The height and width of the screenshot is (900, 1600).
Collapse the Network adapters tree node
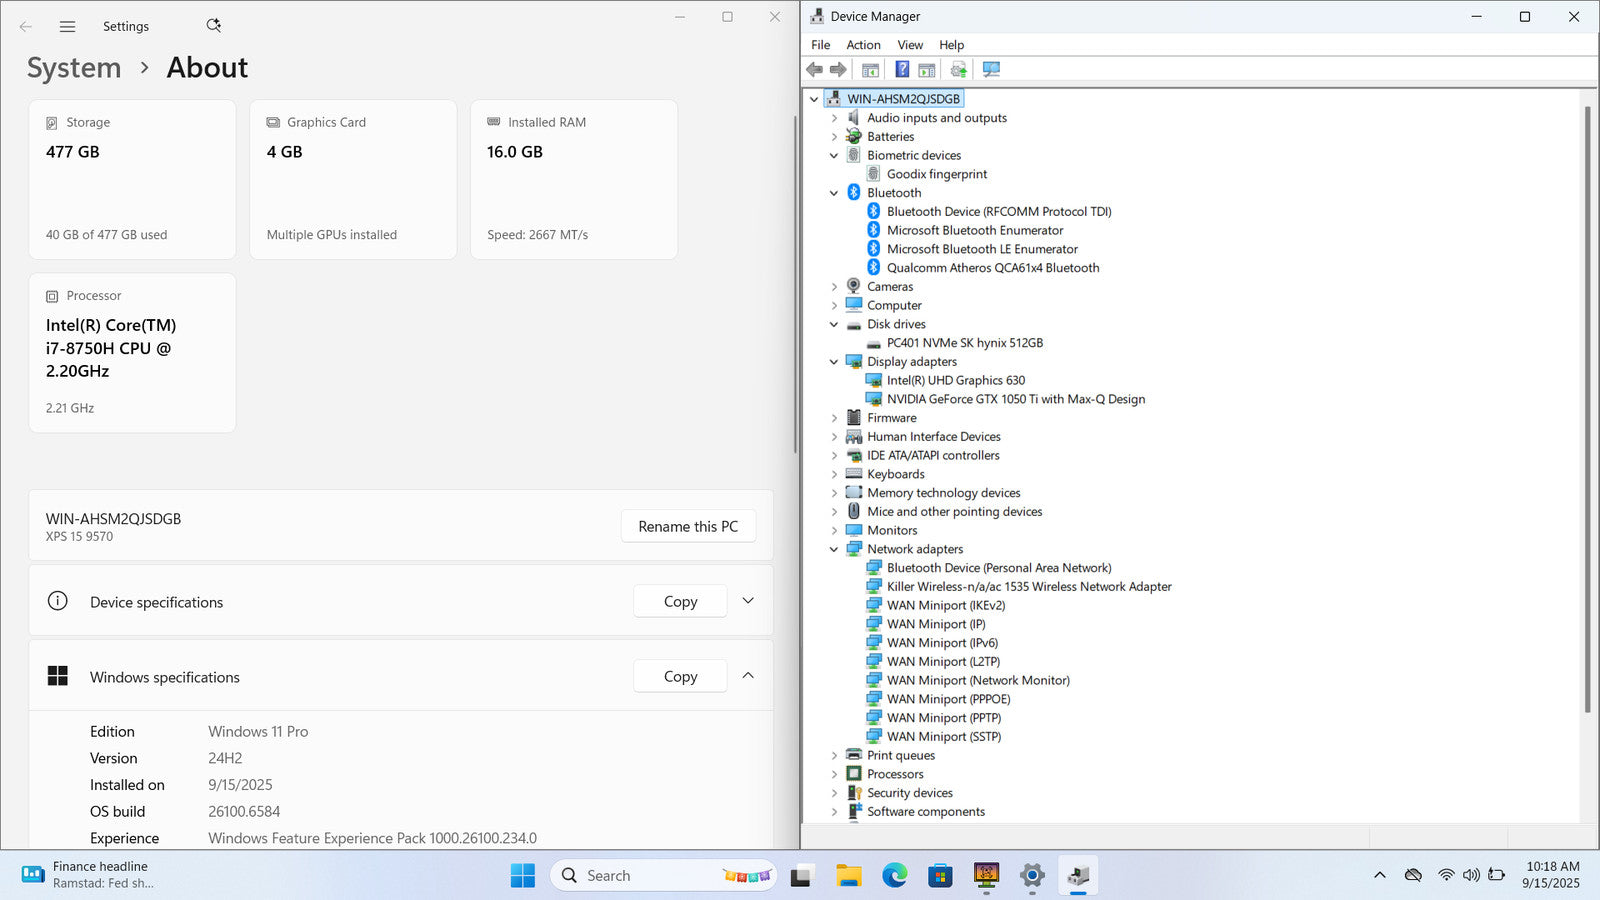tap(834, 549)
